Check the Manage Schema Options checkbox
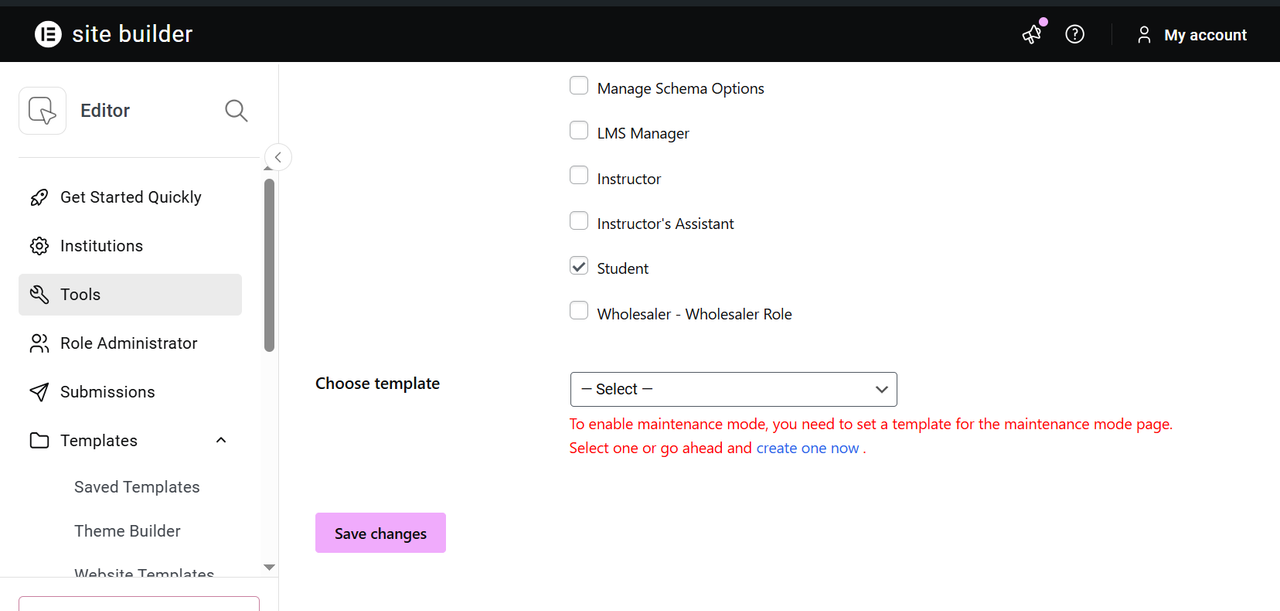 pyautogui.click(x=579, y=86)
